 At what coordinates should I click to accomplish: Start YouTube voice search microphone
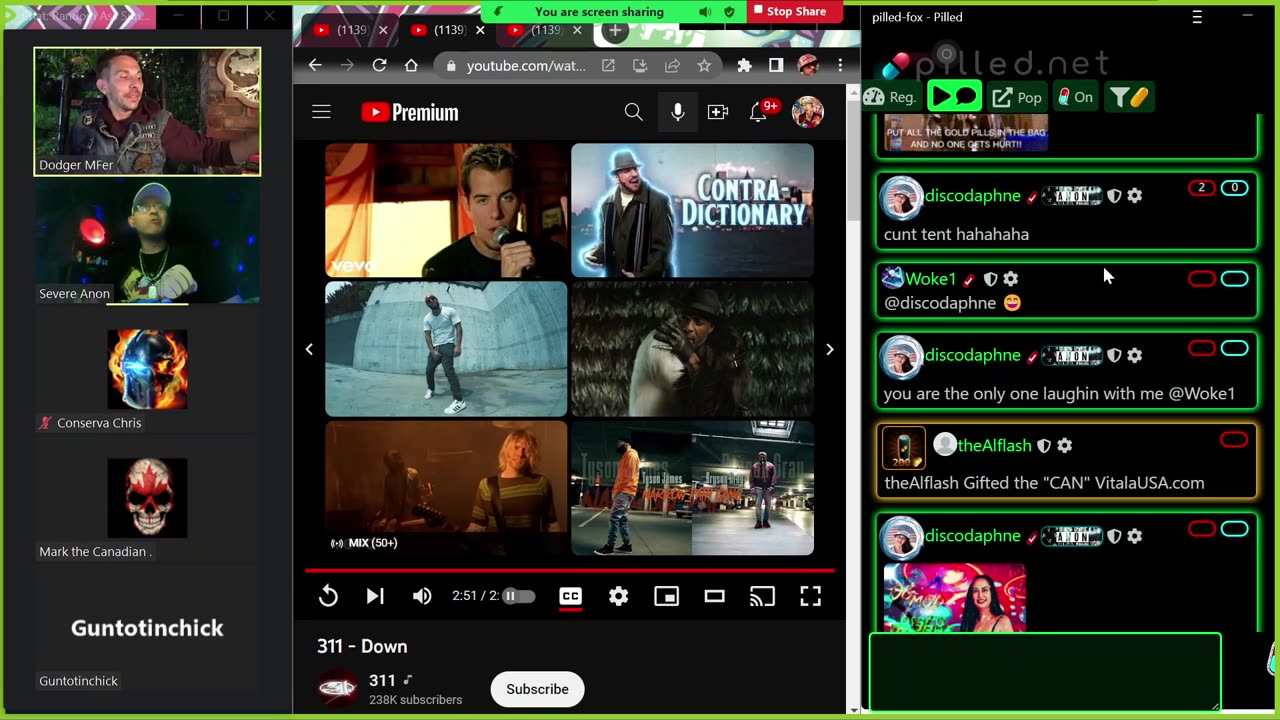pos(678,112)
